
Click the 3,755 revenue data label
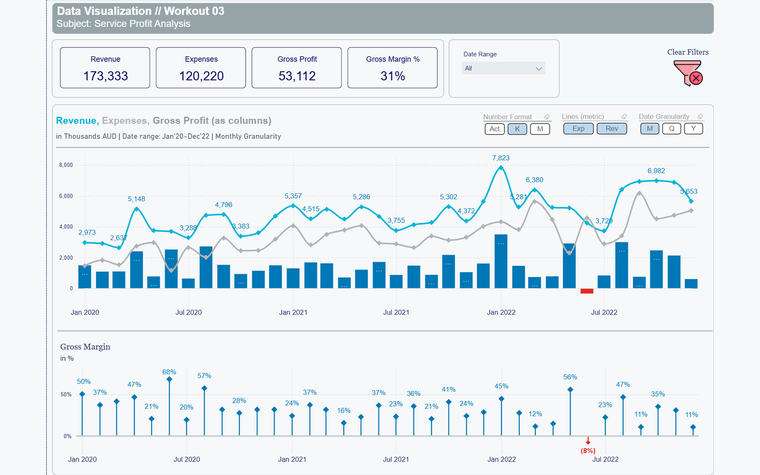tap(396, 221)
